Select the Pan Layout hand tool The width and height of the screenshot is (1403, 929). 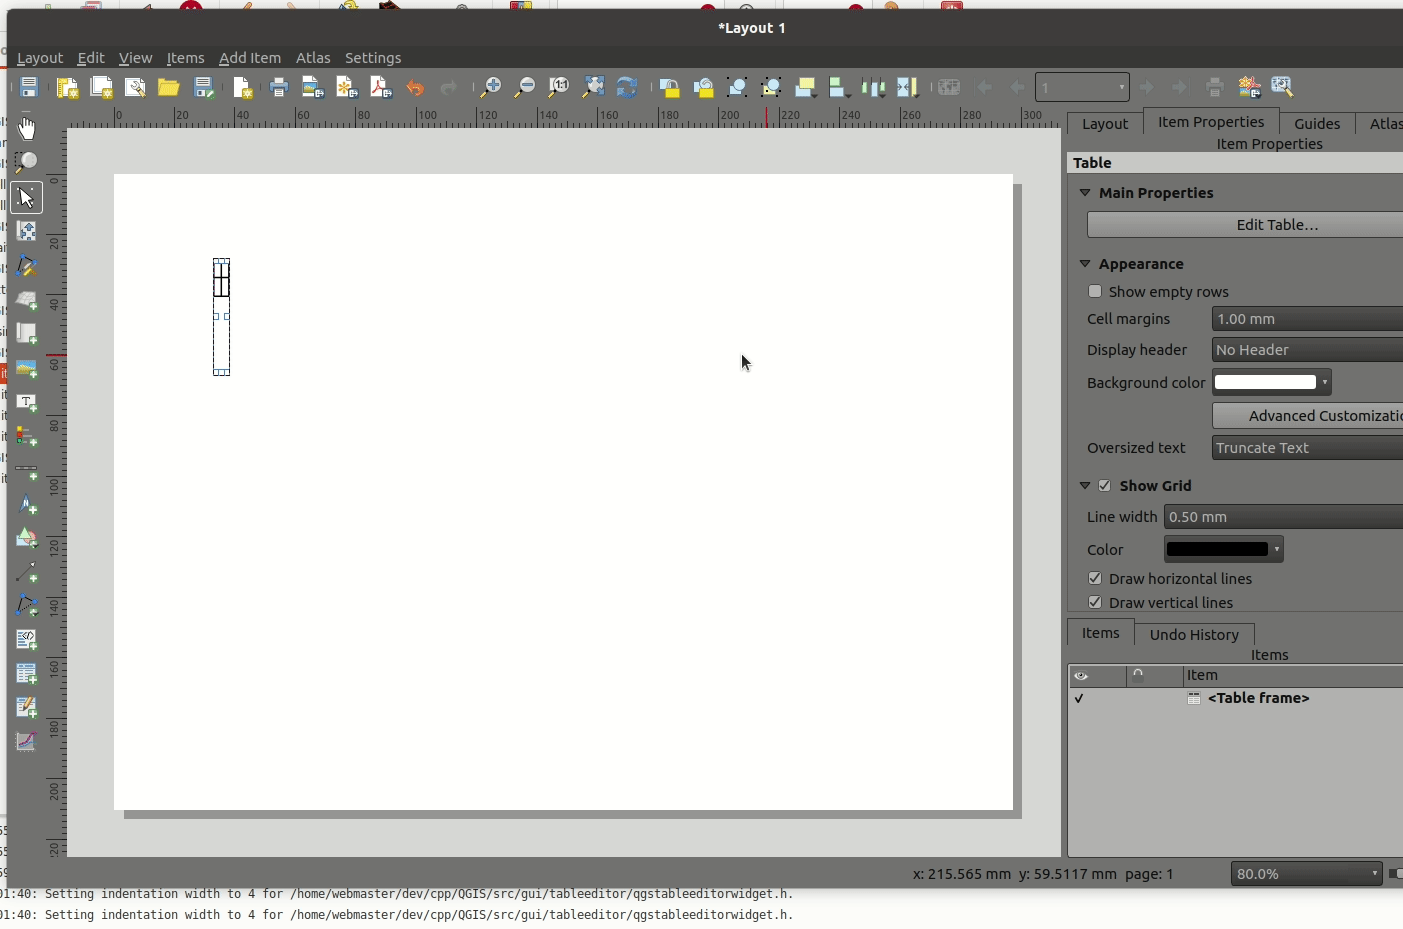[27, 129]
